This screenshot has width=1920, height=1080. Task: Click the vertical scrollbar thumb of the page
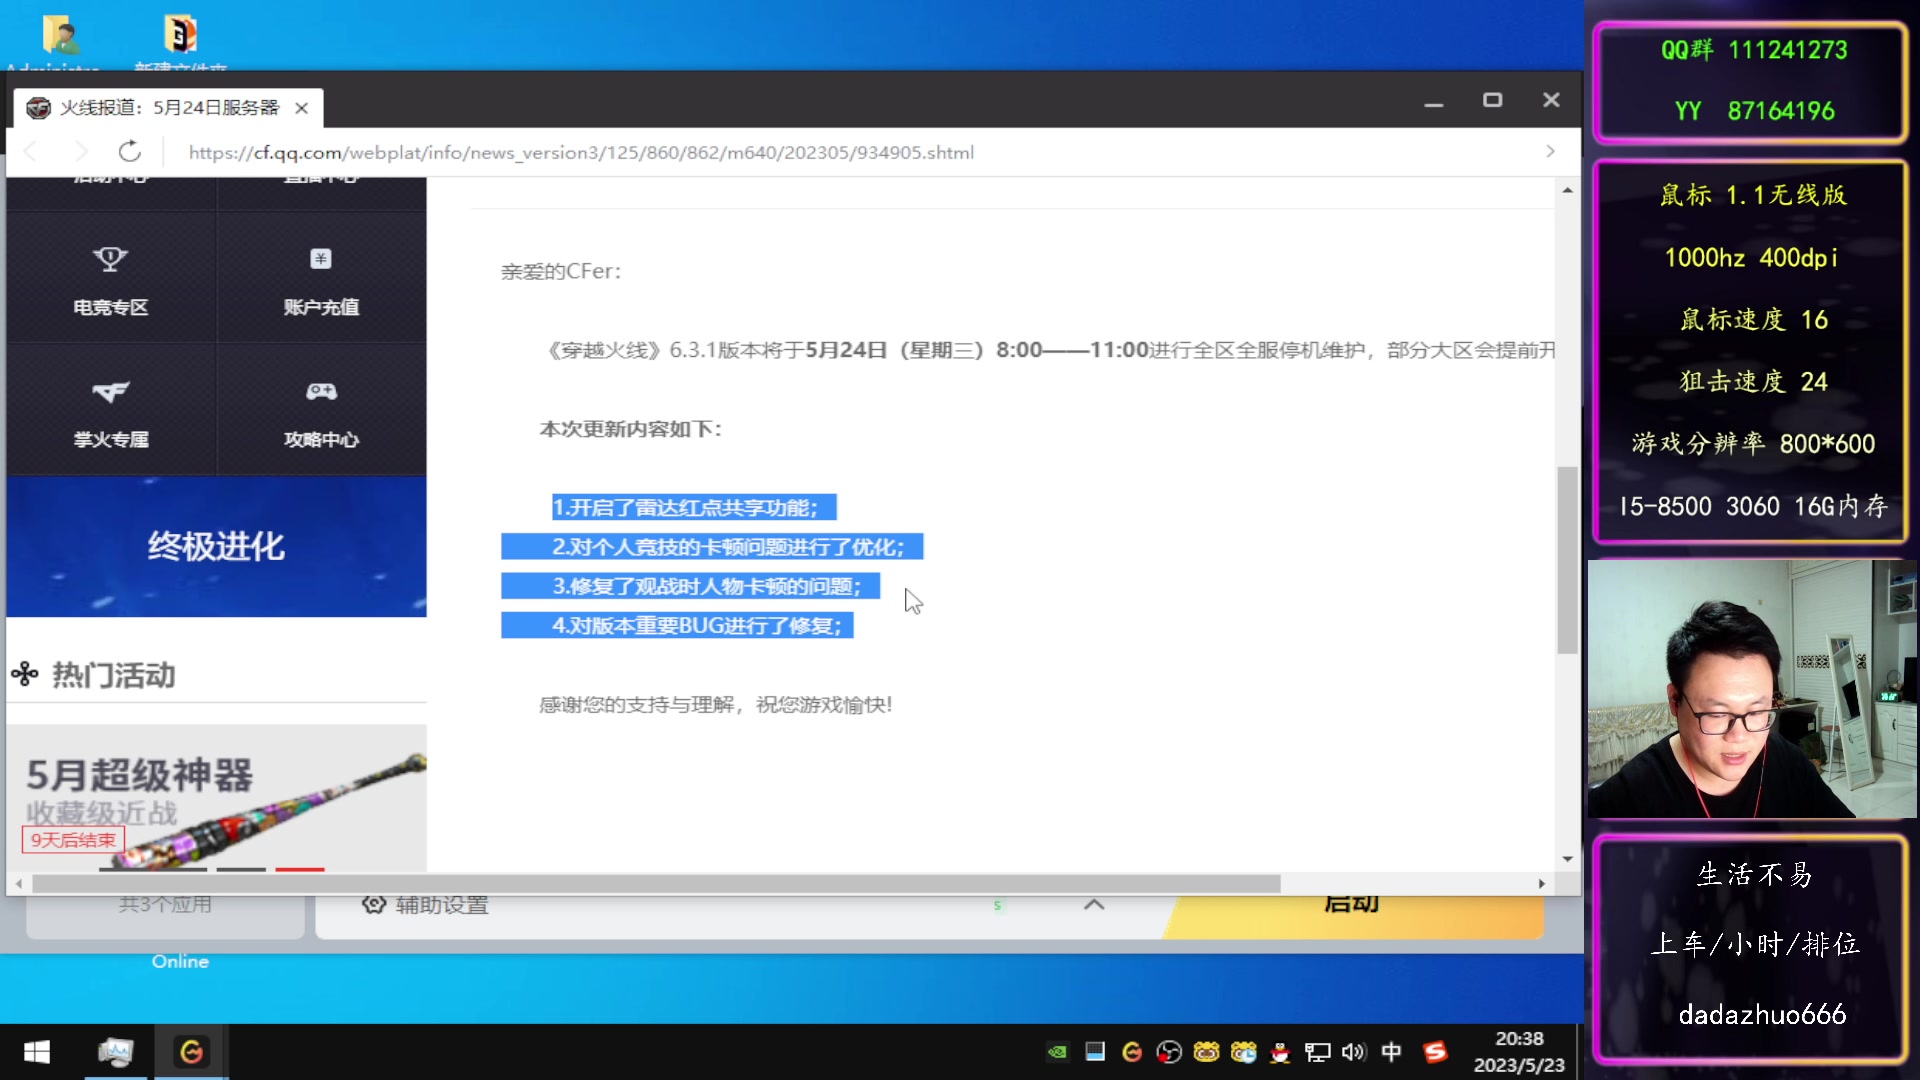click(1567, 560)
